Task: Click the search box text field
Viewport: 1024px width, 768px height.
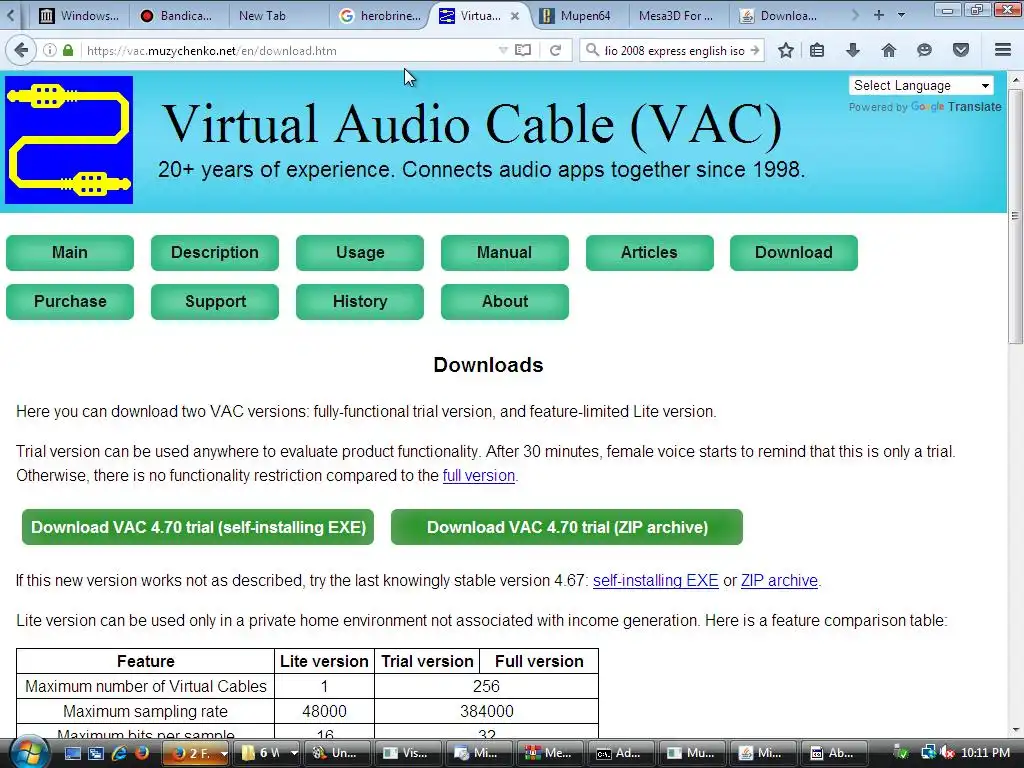Action: point(674,50)
